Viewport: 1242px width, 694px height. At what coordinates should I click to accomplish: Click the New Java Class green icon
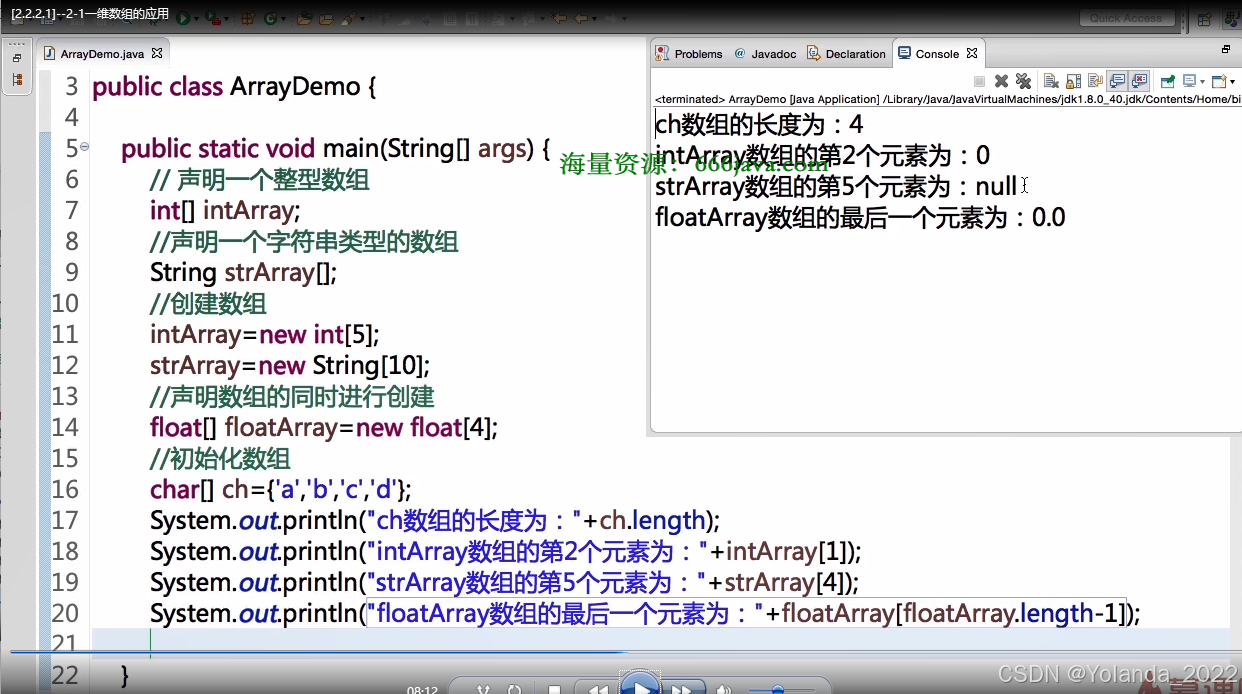271,18
